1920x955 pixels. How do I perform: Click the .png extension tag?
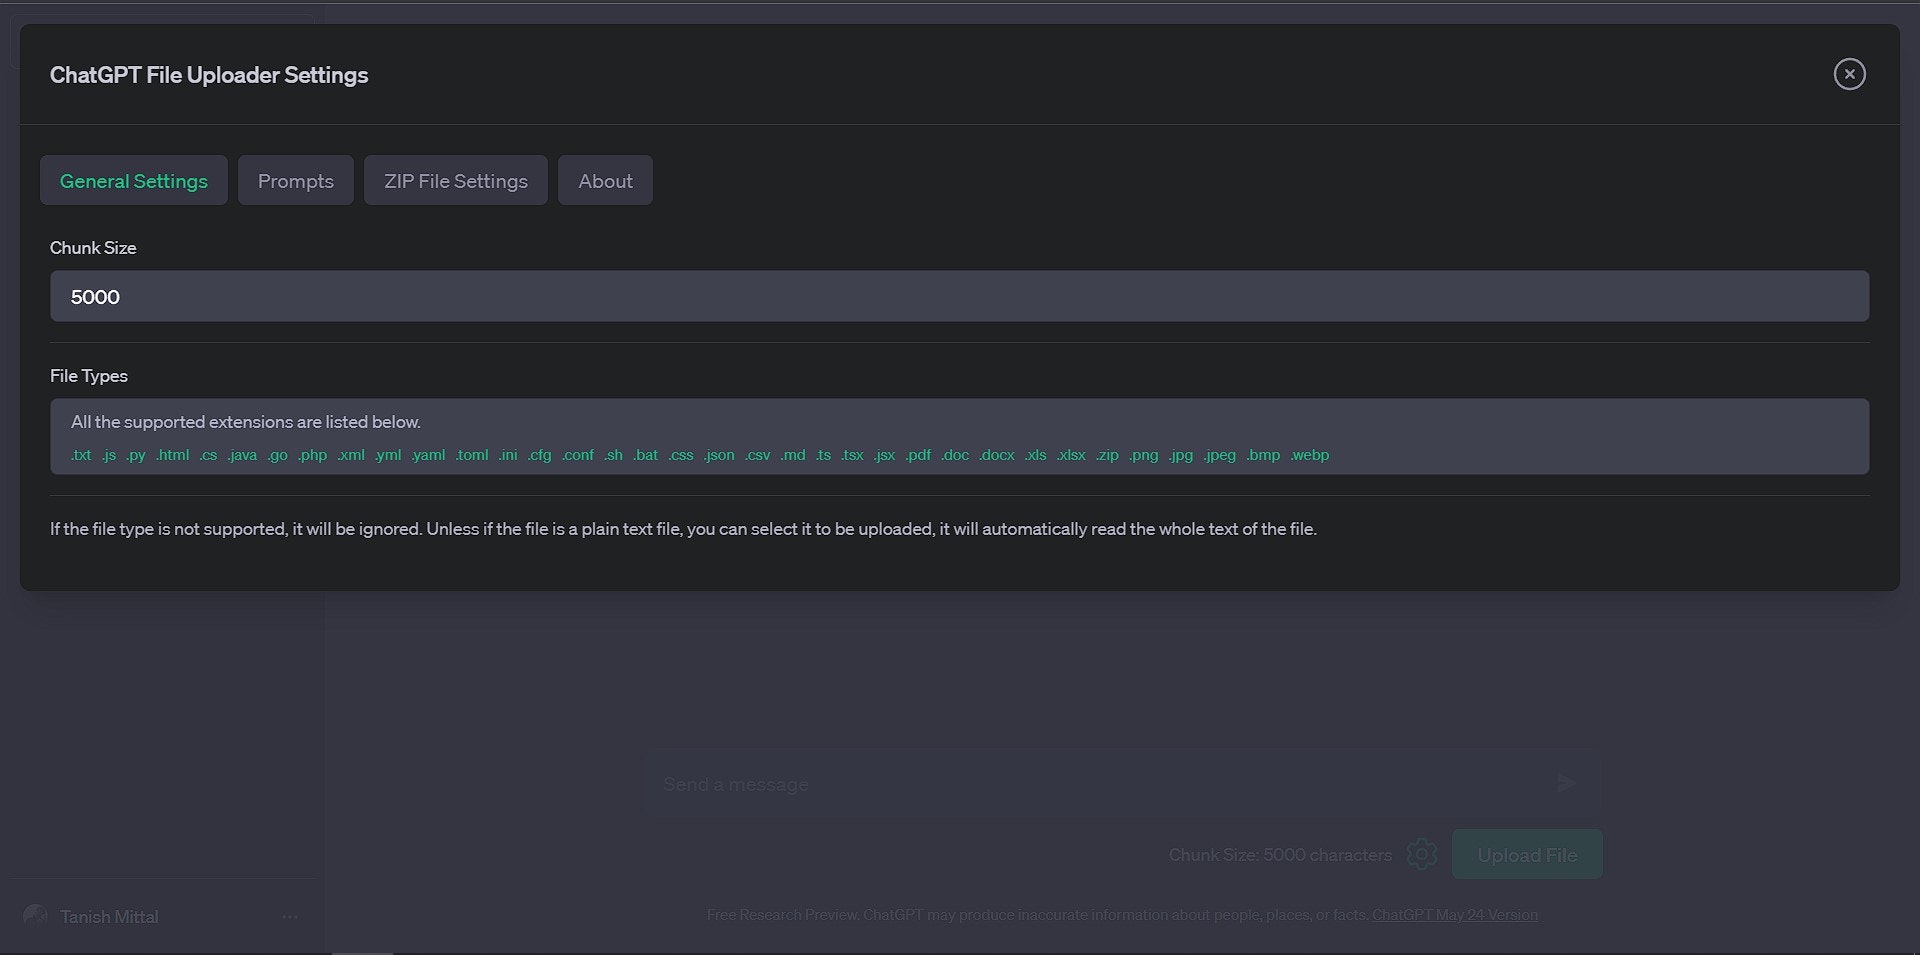pyautogui.click(x=1143, y=455)
